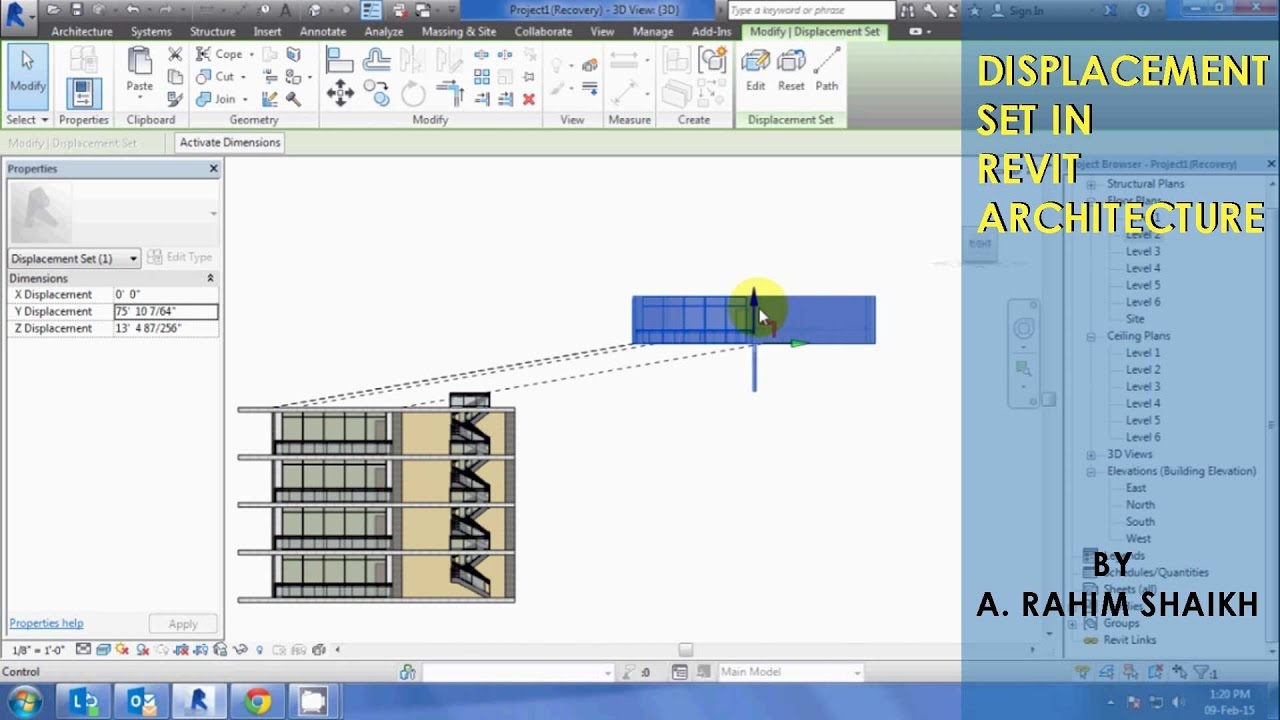This screenshot has width=1280, height=720.
Task: Select the North elevation view
Action: point(1140,505)
